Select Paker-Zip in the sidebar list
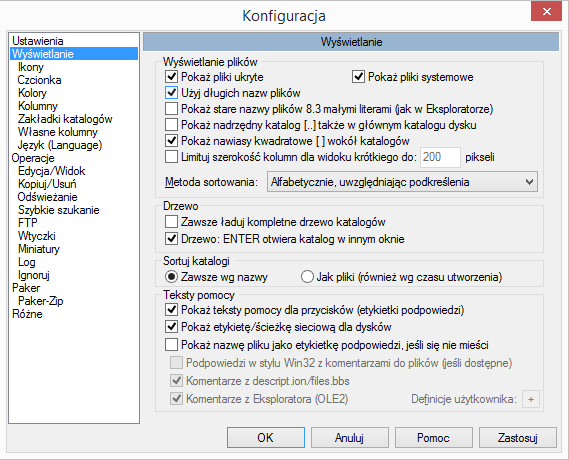The image size is (569, 460). pyautogui.click(x=41, y=301)
